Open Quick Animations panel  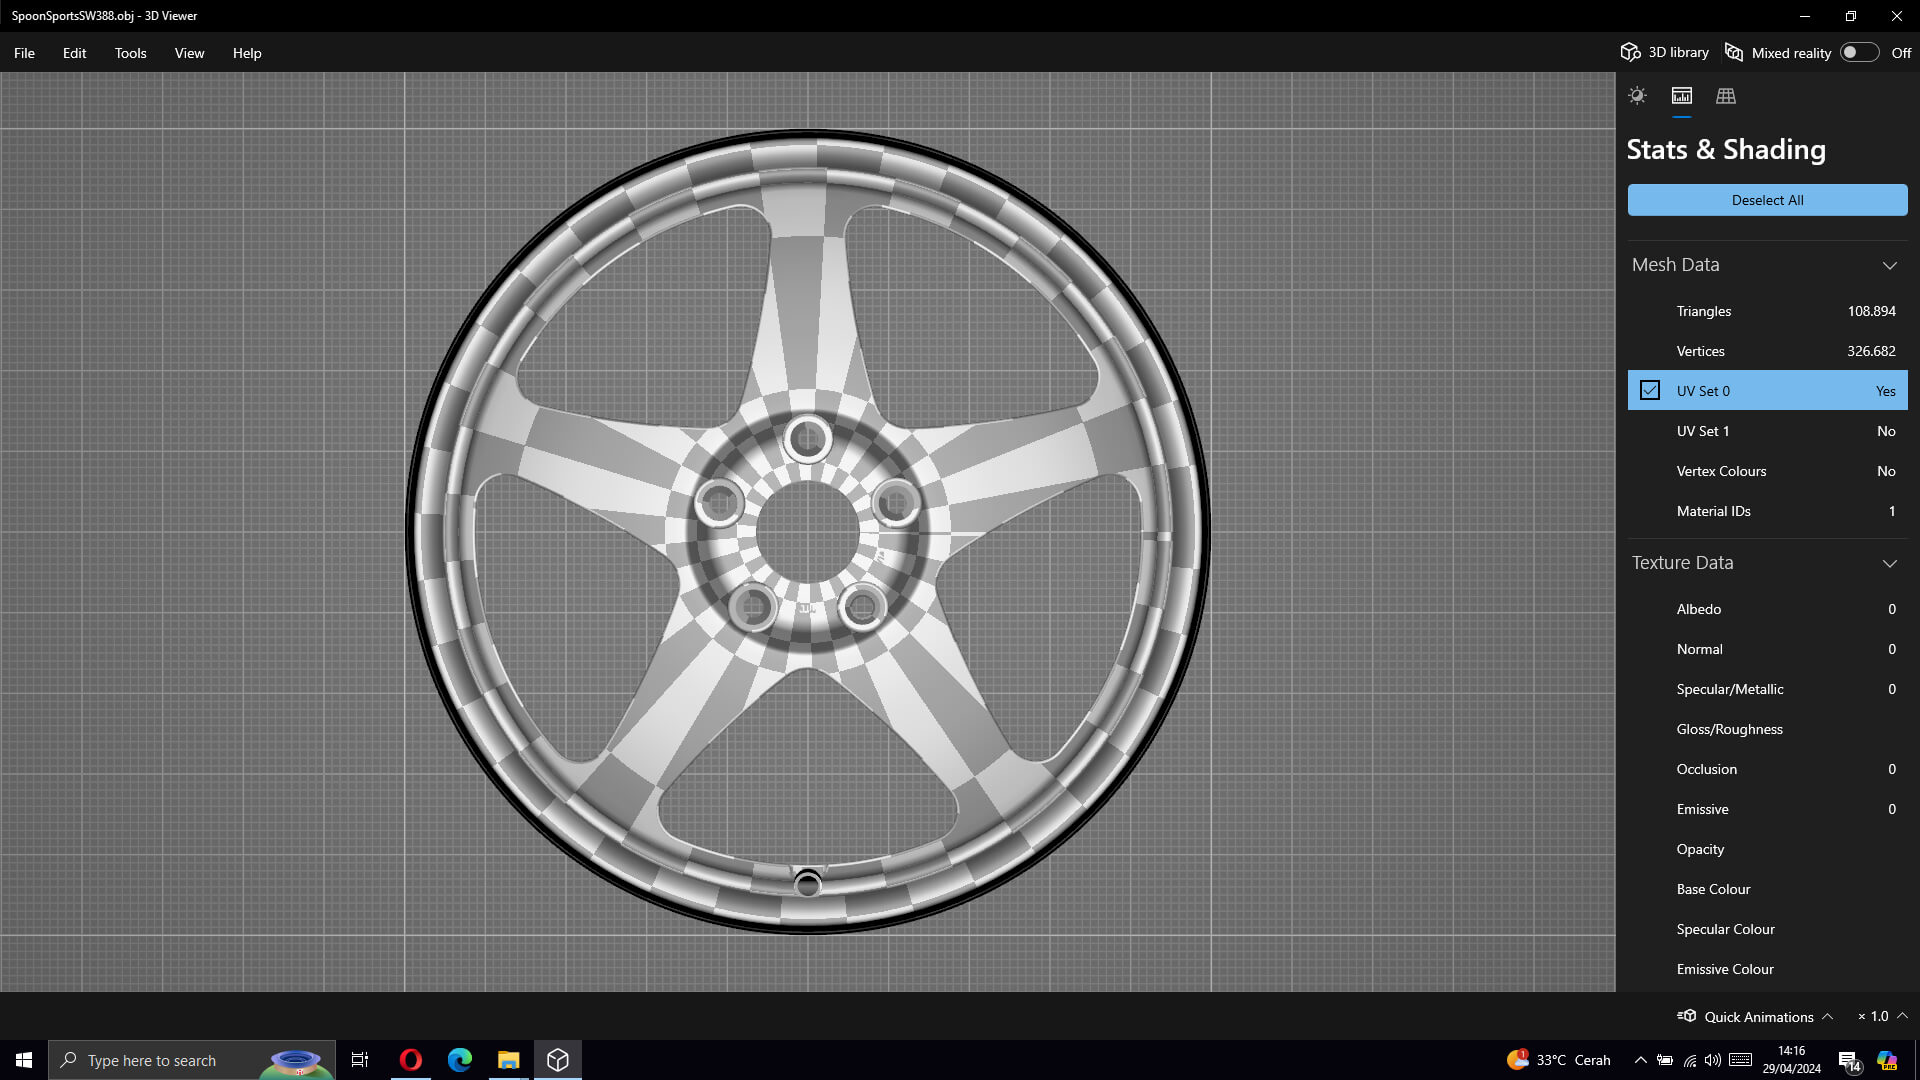coord(1757,1016)
